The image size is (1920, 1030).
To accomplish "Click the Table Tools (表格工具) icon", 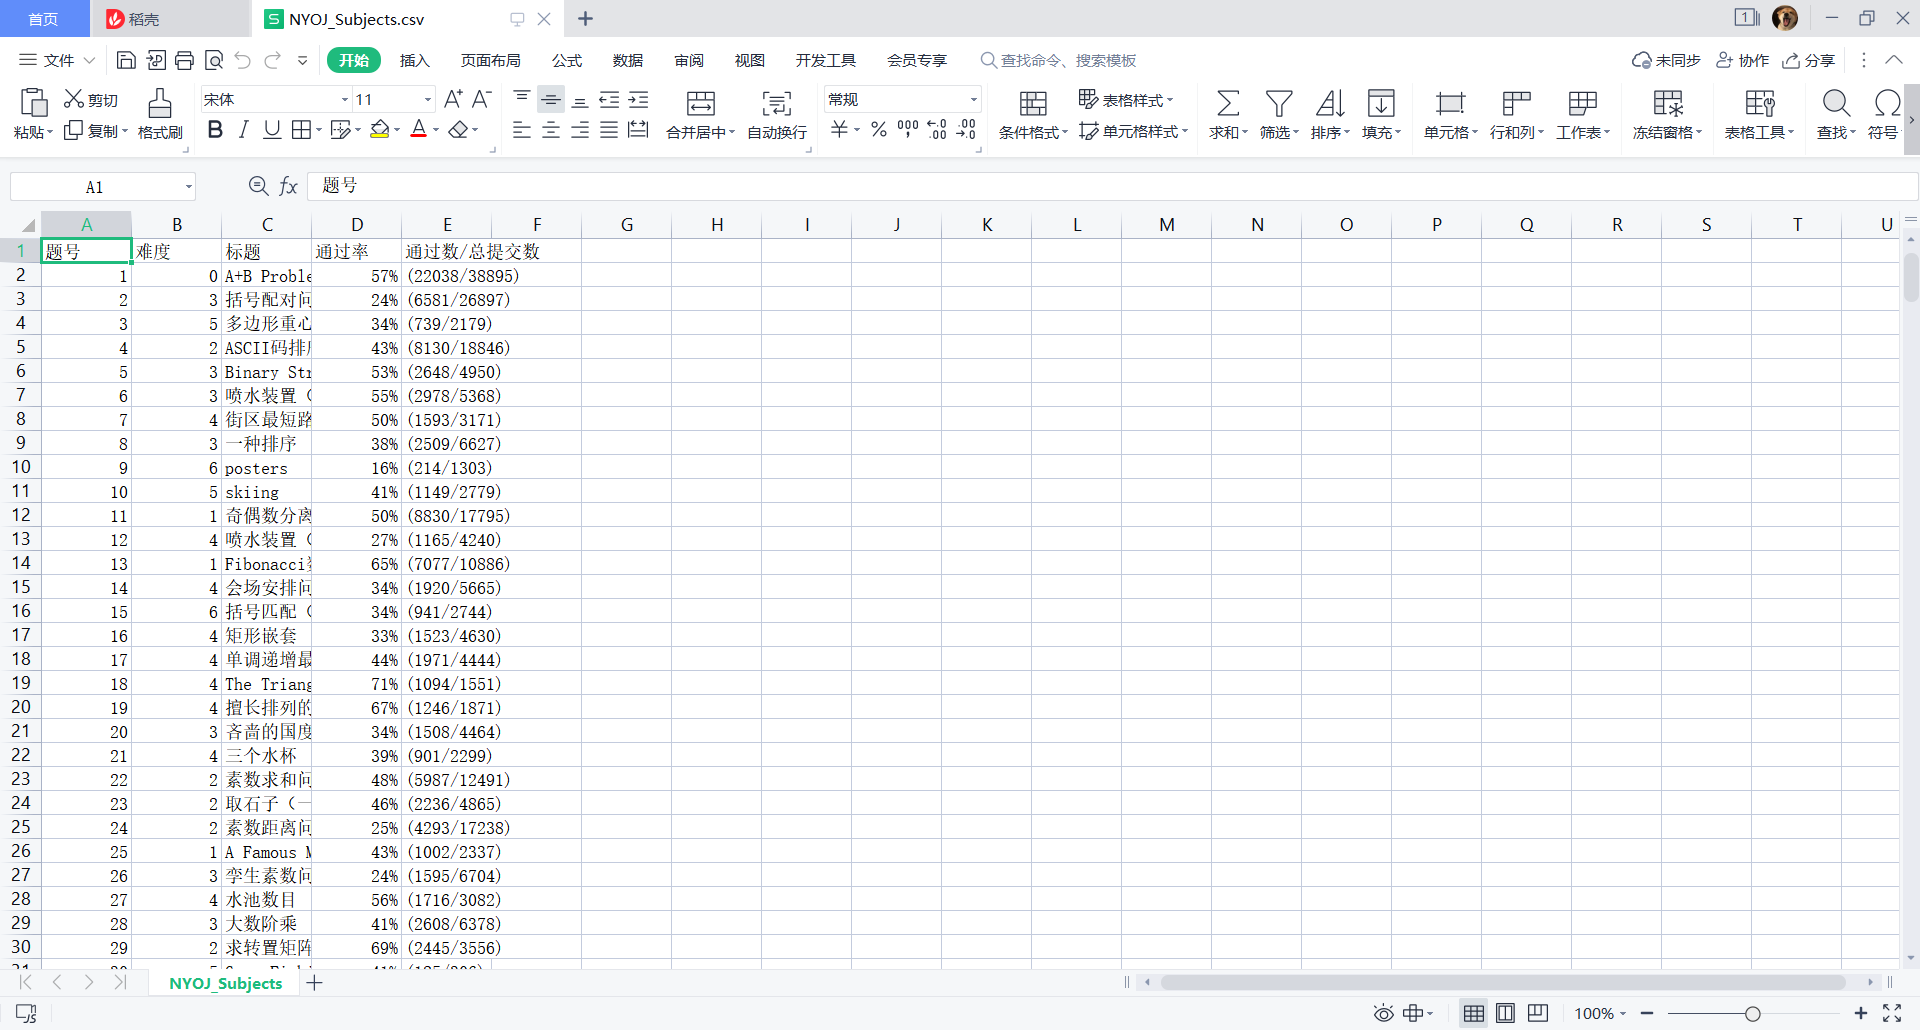I will [x=1760, y=103].
